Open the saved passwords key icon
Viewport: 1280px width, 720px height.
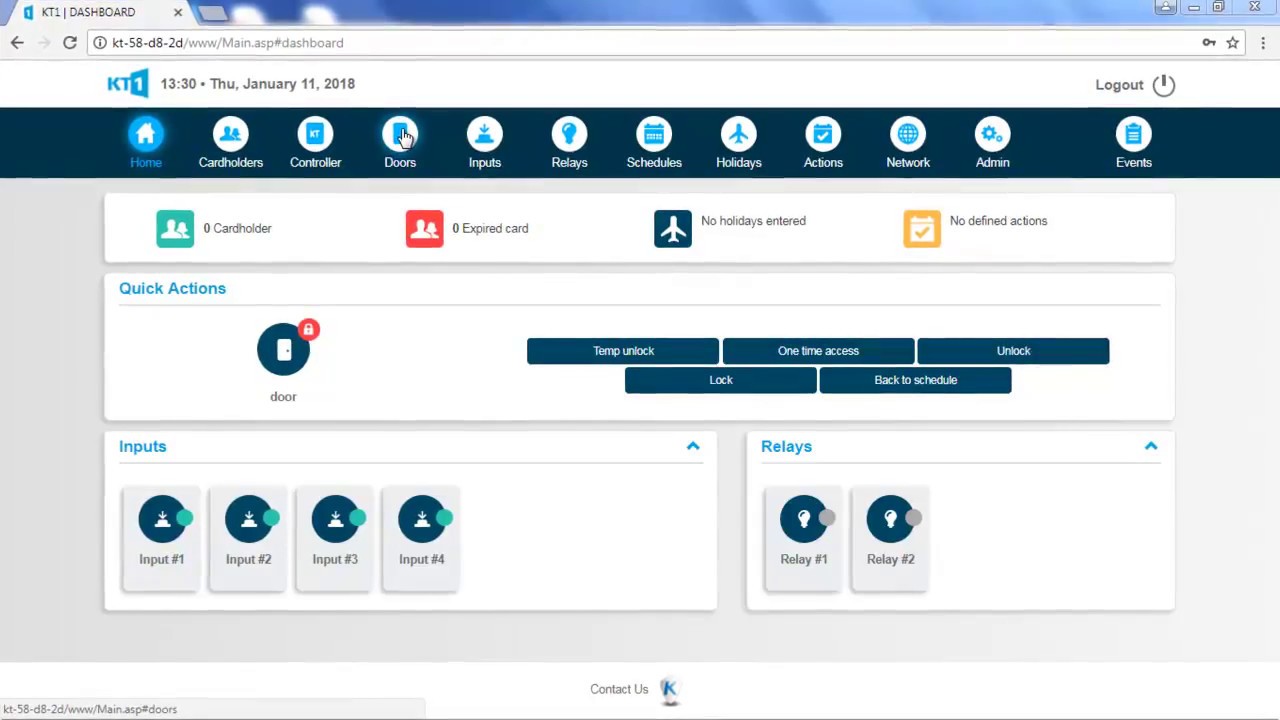[1209, 43]
